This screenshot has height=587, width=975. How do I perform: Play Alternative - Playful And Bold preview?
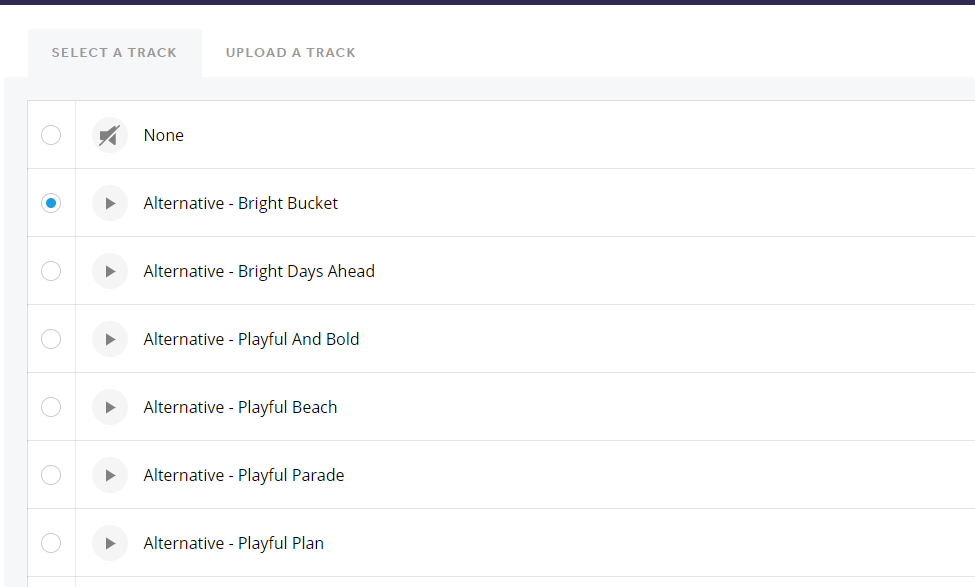click(x=110, y=339)
